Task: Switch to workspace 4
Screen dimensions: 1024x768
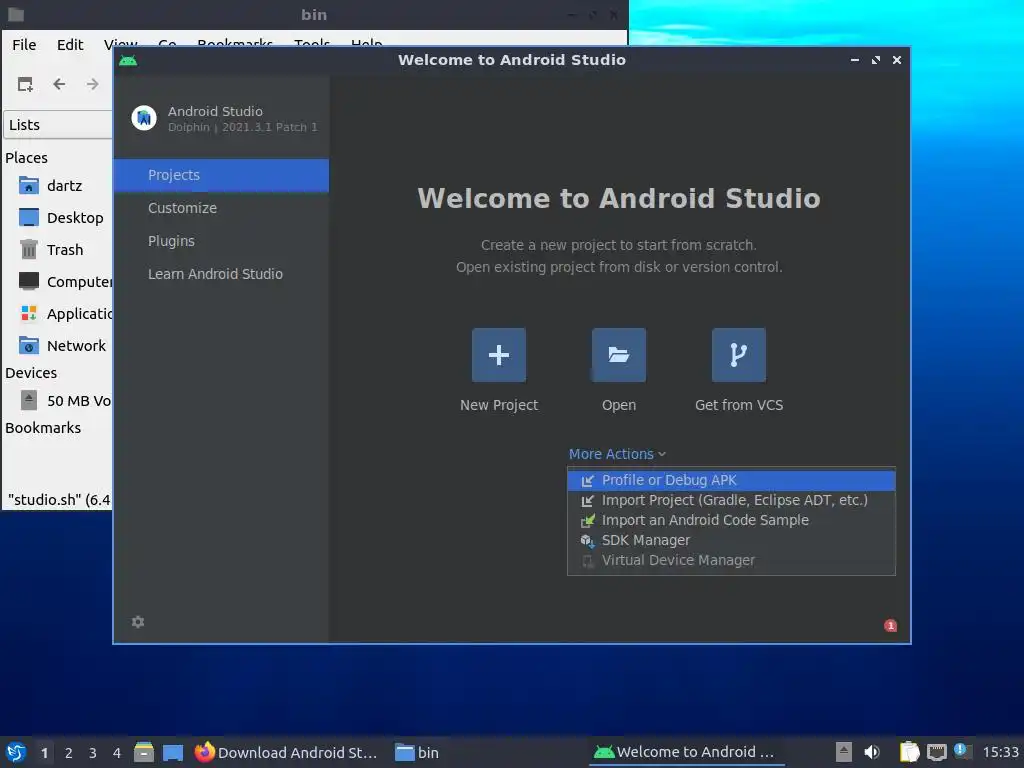Action: [117, 753]
